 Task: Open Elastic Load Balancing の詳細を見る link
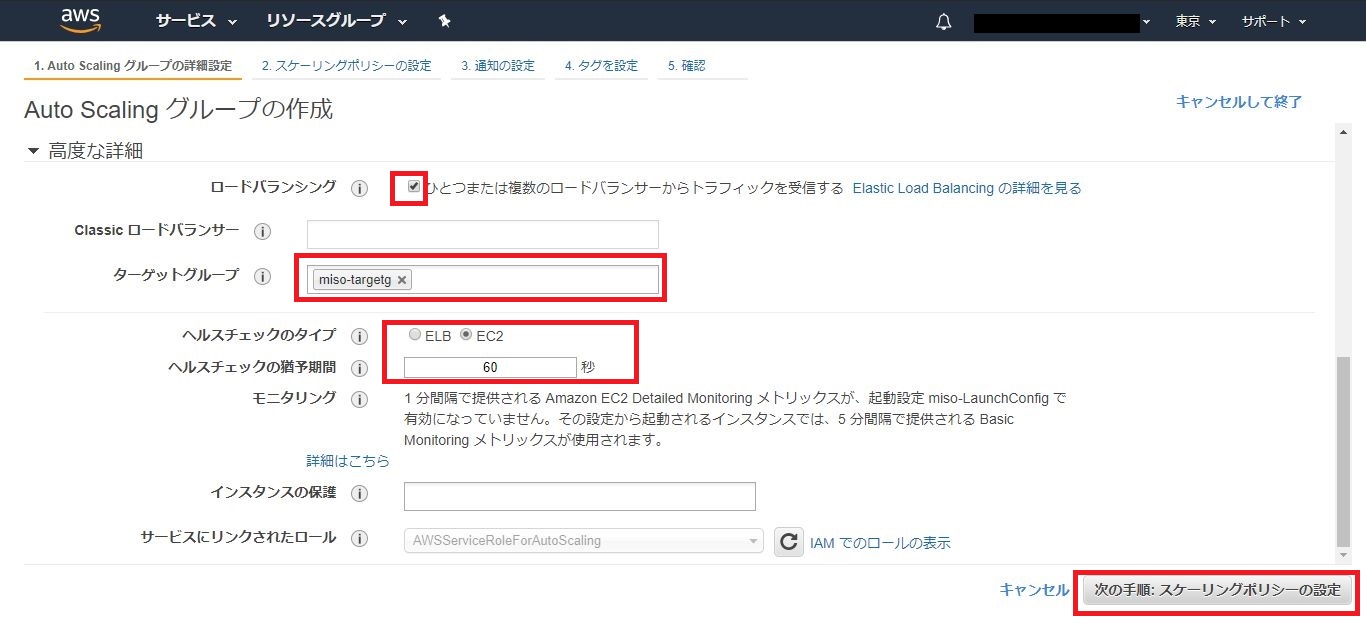[x=966, y=188]
